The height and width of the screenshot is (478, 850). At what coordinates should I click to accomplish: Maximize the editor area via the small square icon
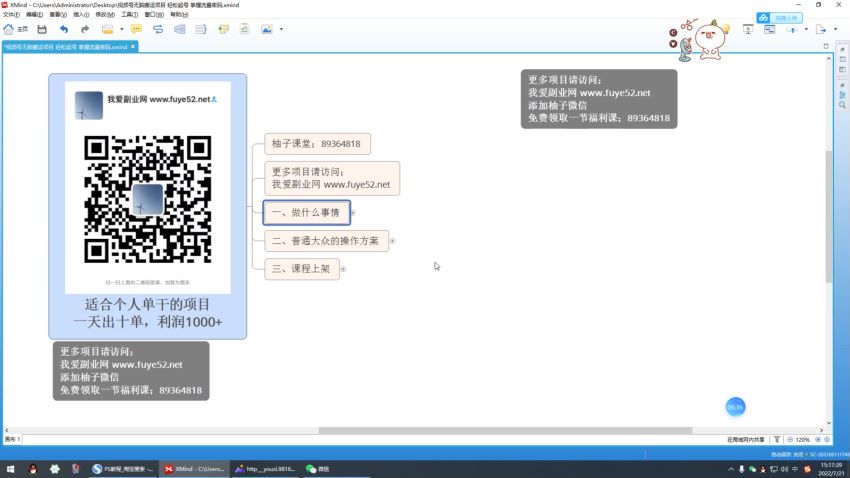(826, 47)
